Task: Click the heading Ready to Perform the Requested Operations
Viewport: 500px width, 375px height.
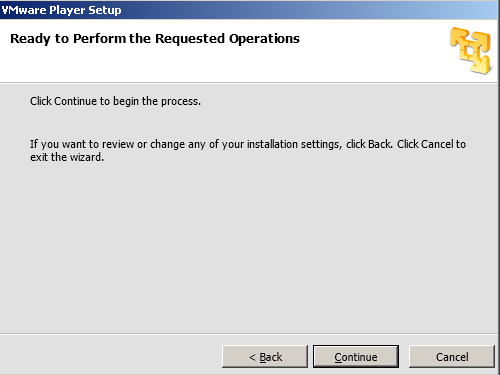Action: [x=155, y=39]
